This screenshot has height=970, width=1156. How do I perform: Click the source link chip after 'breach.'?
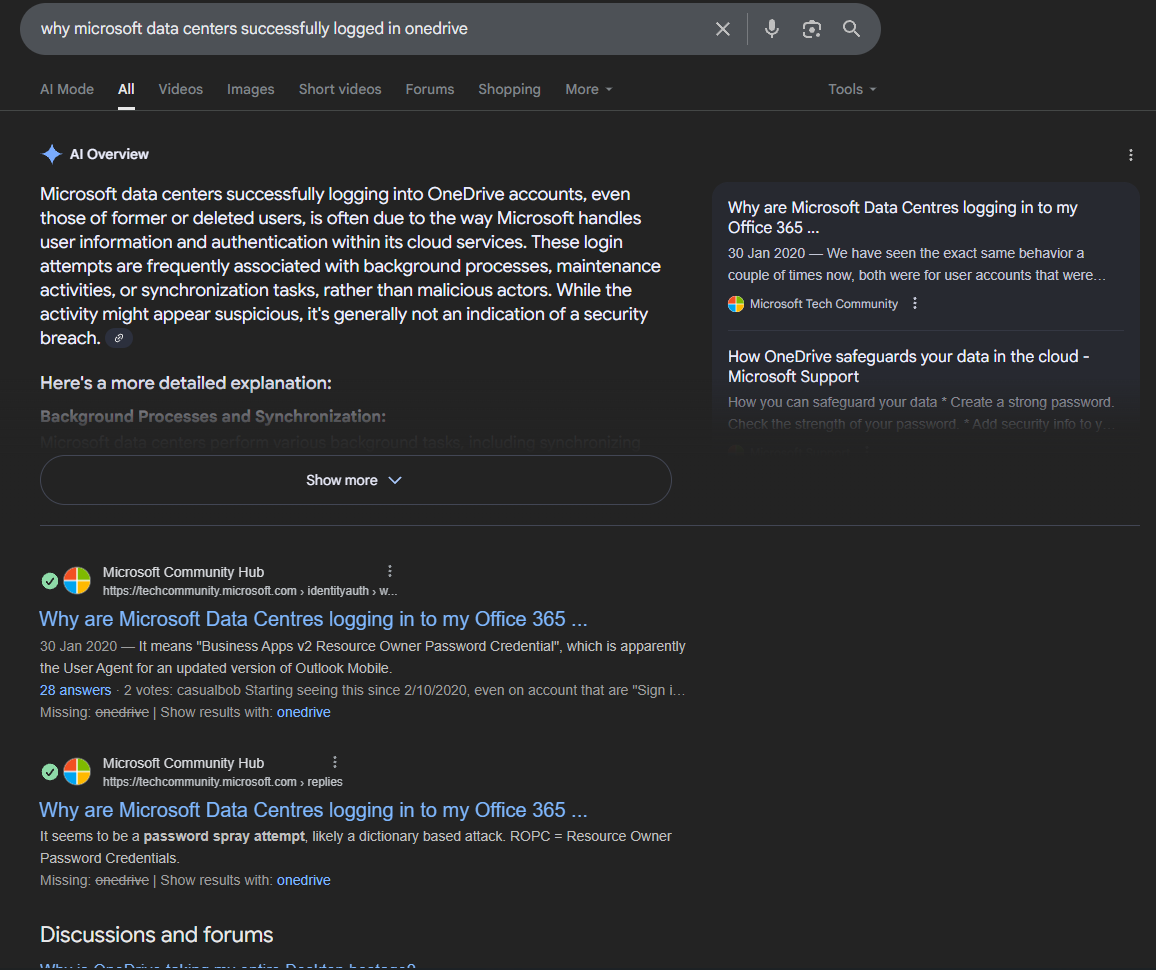click(119, 338)
